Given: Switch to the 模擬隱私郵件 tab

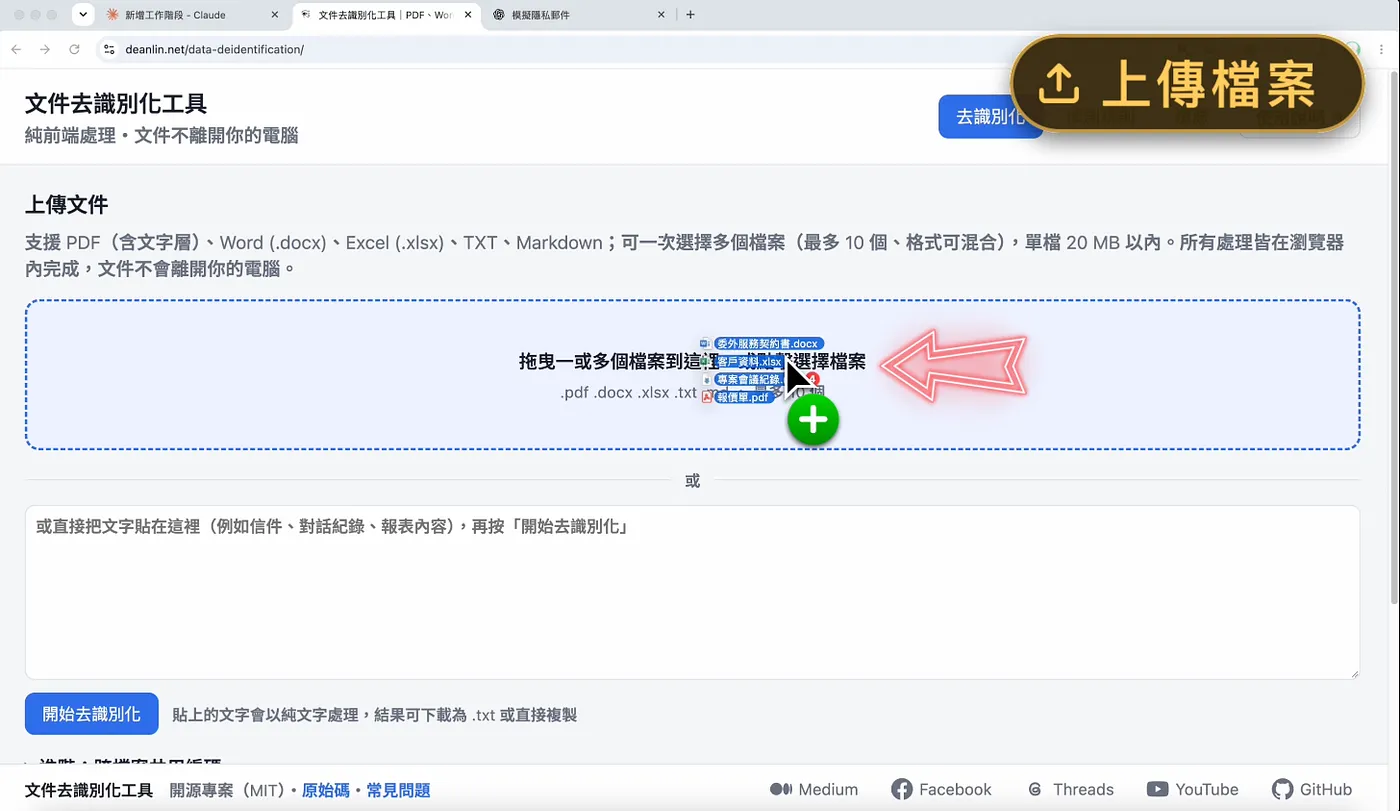Looking at the screenshot, I should (579, 15).
